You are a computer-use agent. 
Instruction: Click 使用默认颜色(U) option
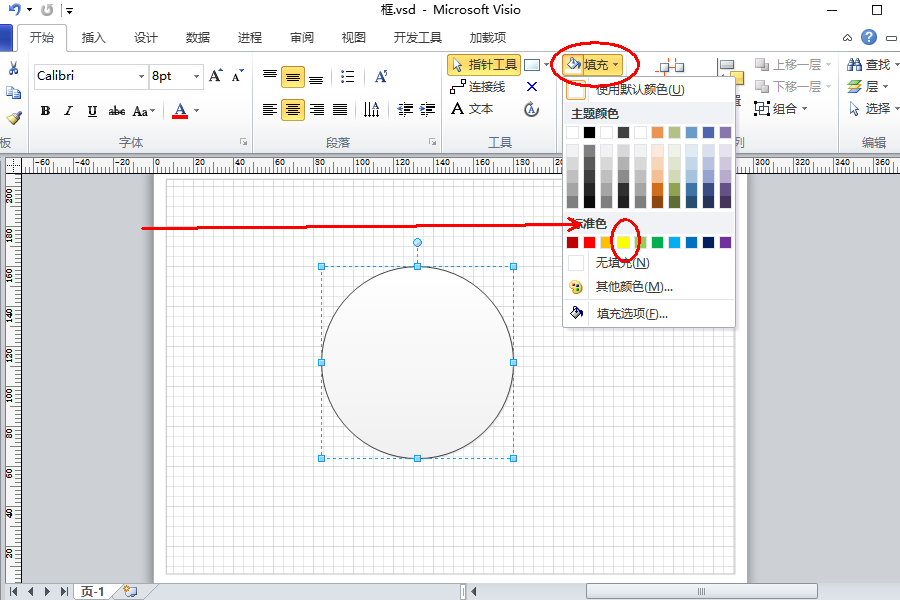point(640,90)
